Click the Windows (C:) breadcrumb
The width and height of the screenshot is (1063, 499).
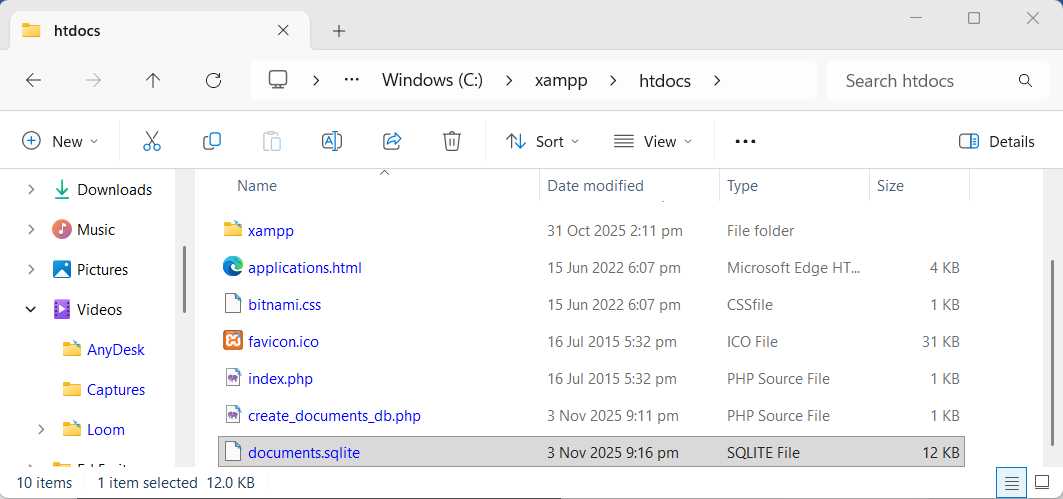tap(433, 81)
